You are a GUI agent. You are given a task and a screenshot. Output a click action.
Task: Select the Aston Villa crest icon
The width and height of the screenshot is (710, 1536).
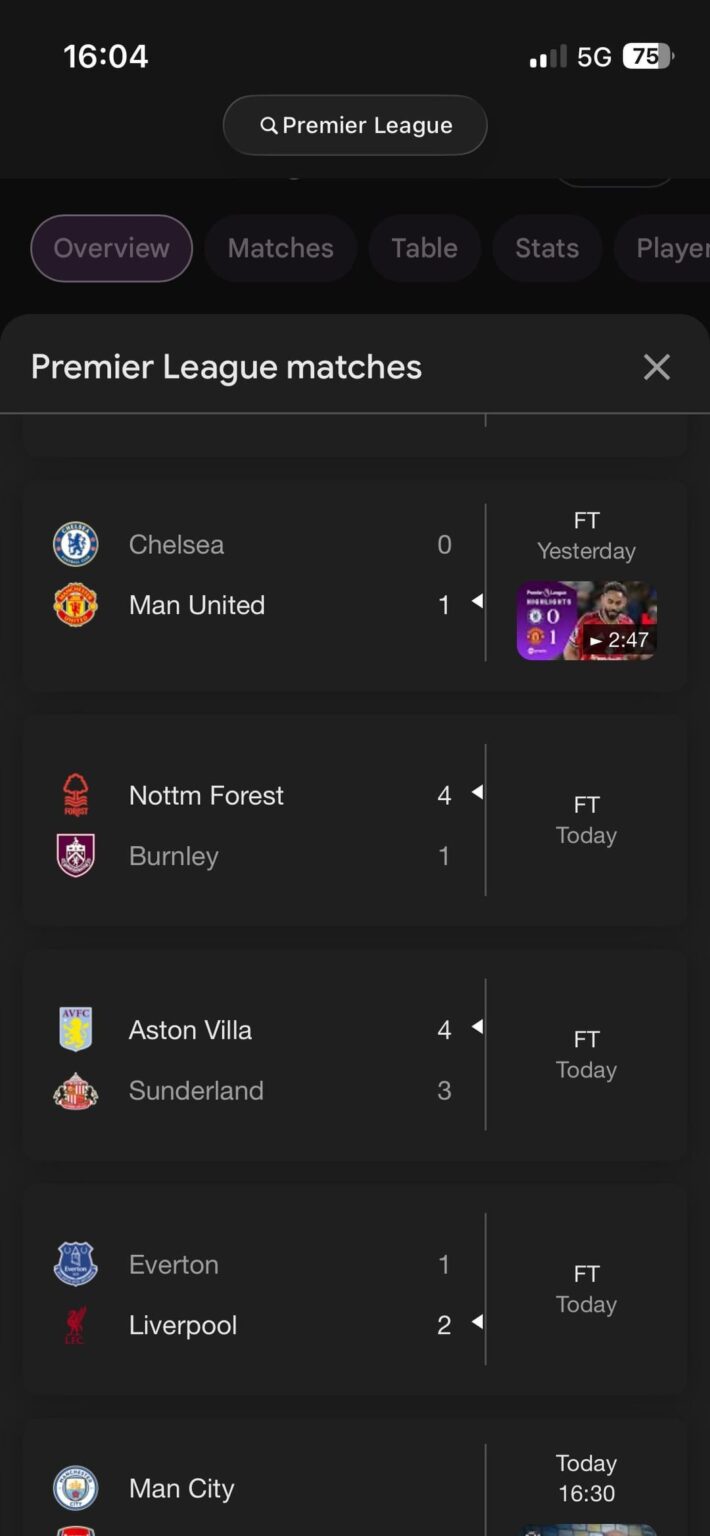coord(75,1030)
